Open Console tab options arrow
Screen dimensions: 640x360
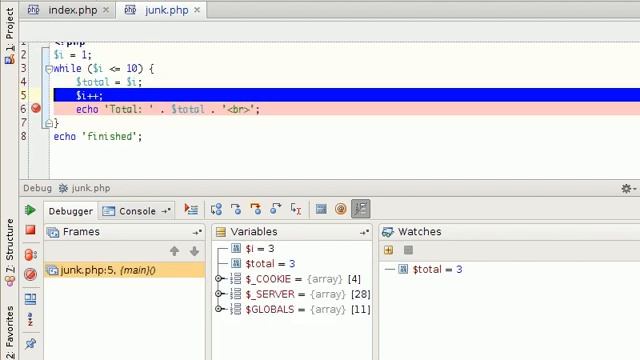click(166, 211)
